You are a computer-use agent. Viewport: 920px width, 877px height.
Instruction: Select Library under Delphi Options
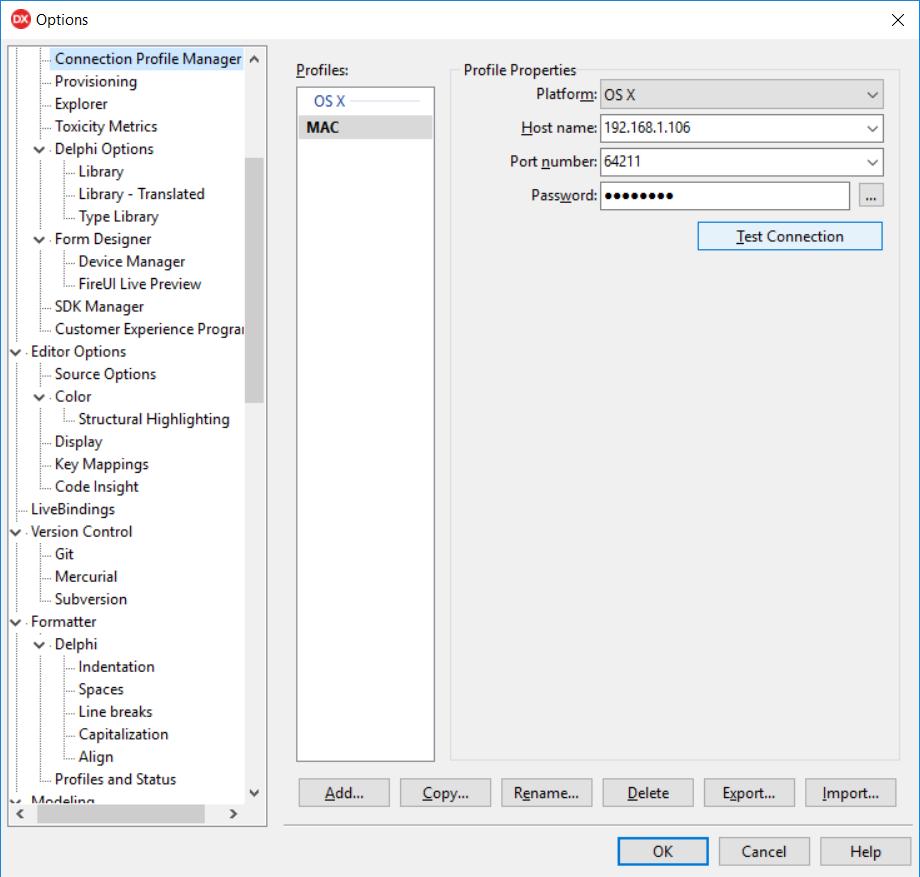(101, 171)
